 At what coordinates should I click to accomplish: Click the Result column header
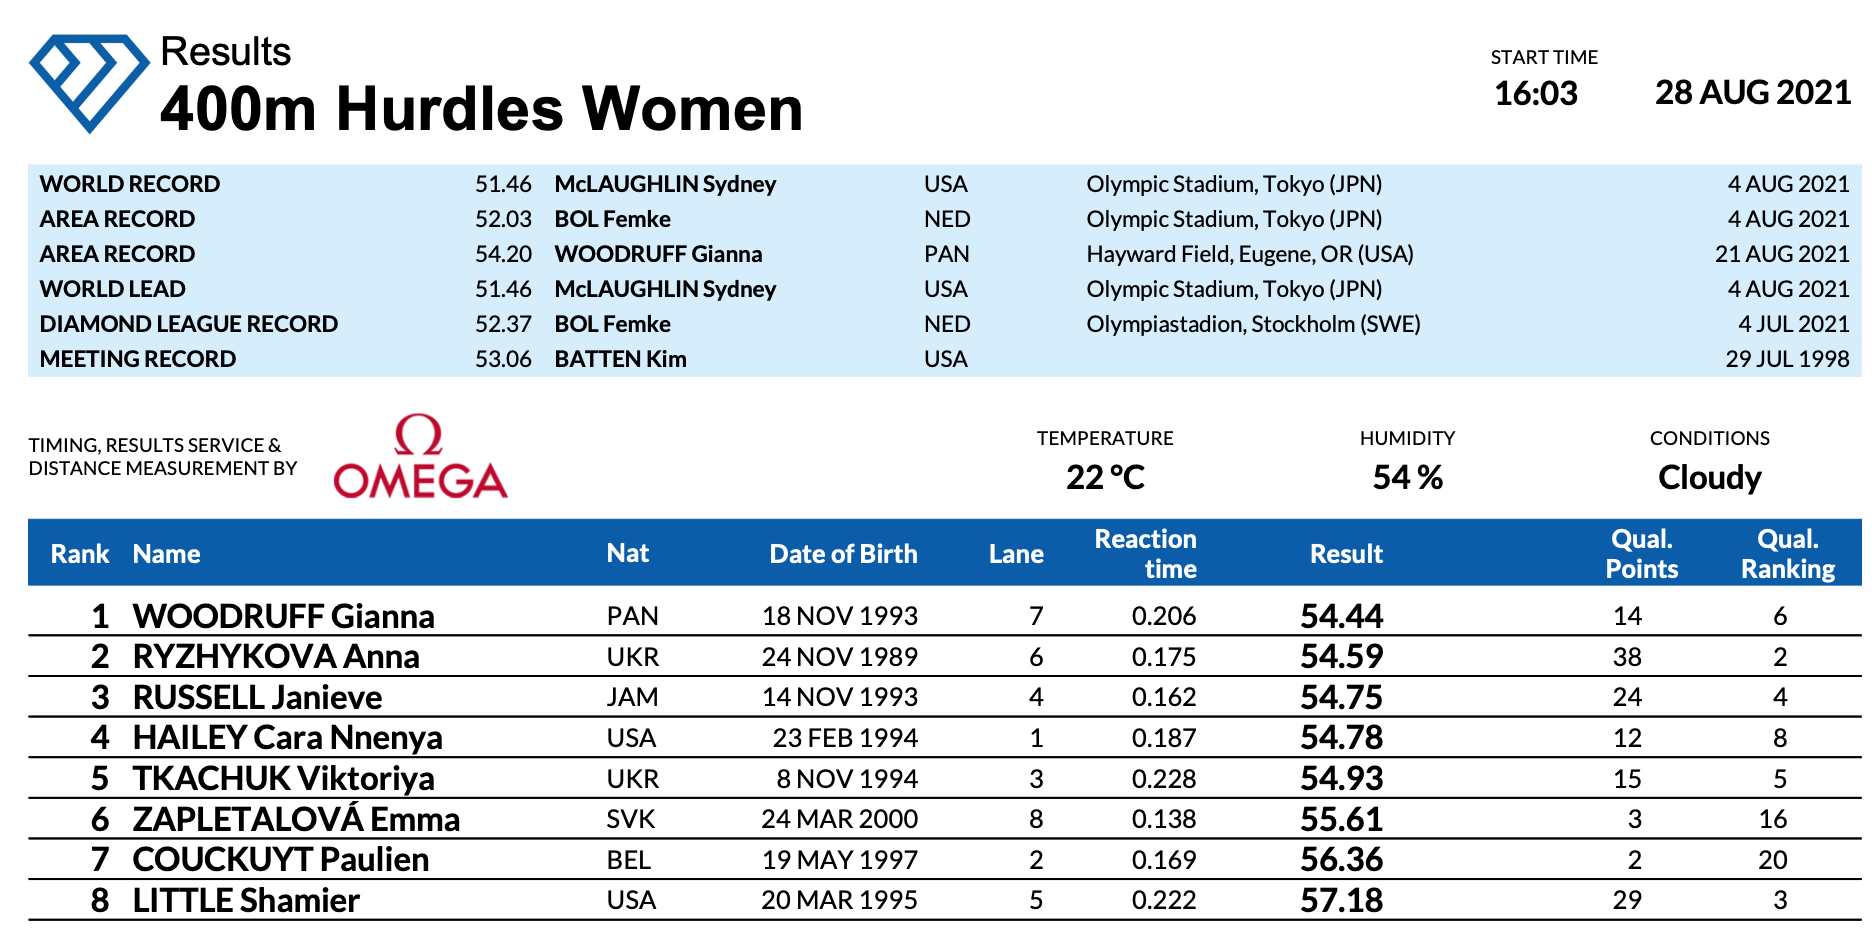pyautogui.click(x=1346, y=554)
